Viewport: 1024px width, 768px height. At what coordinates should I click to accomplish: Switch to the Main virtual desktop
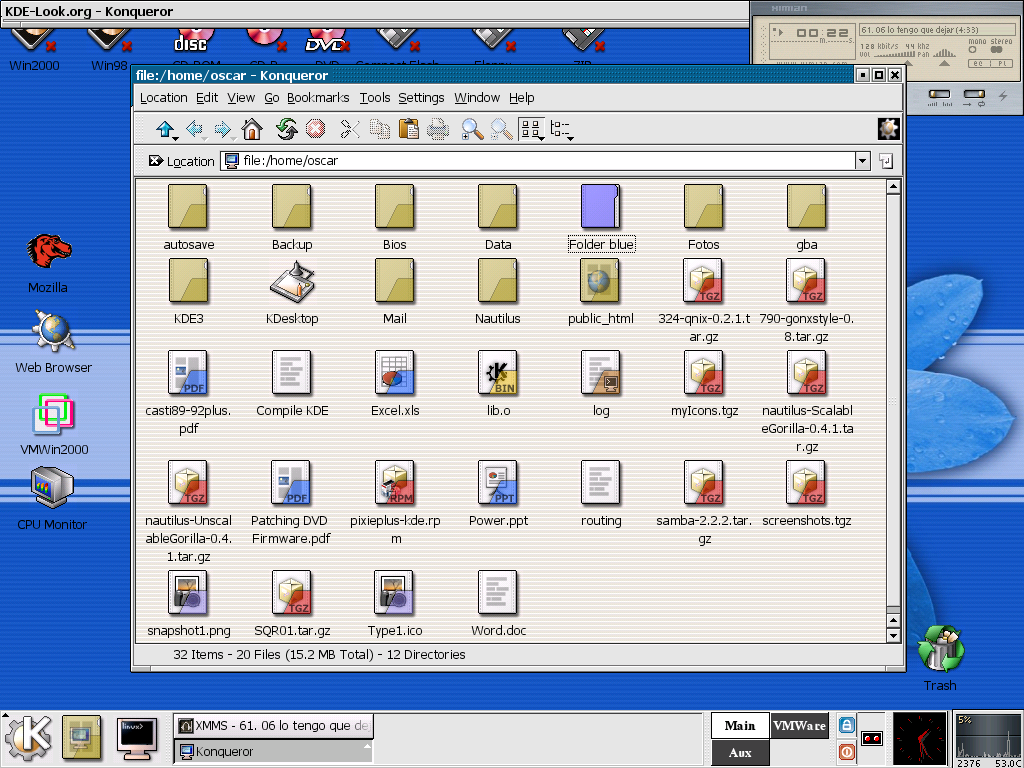click(x=740, y=726)
